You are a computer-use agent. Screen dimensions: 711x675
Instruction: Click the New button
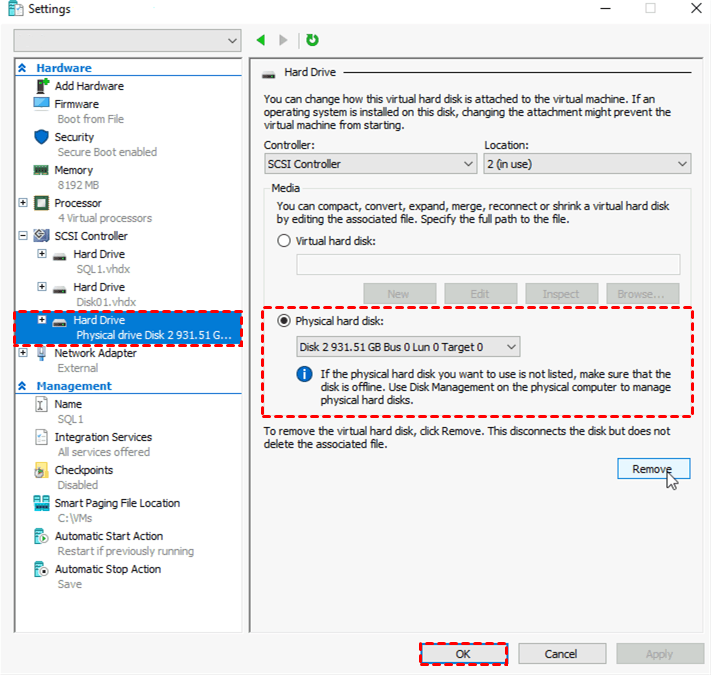pos(399,294)
